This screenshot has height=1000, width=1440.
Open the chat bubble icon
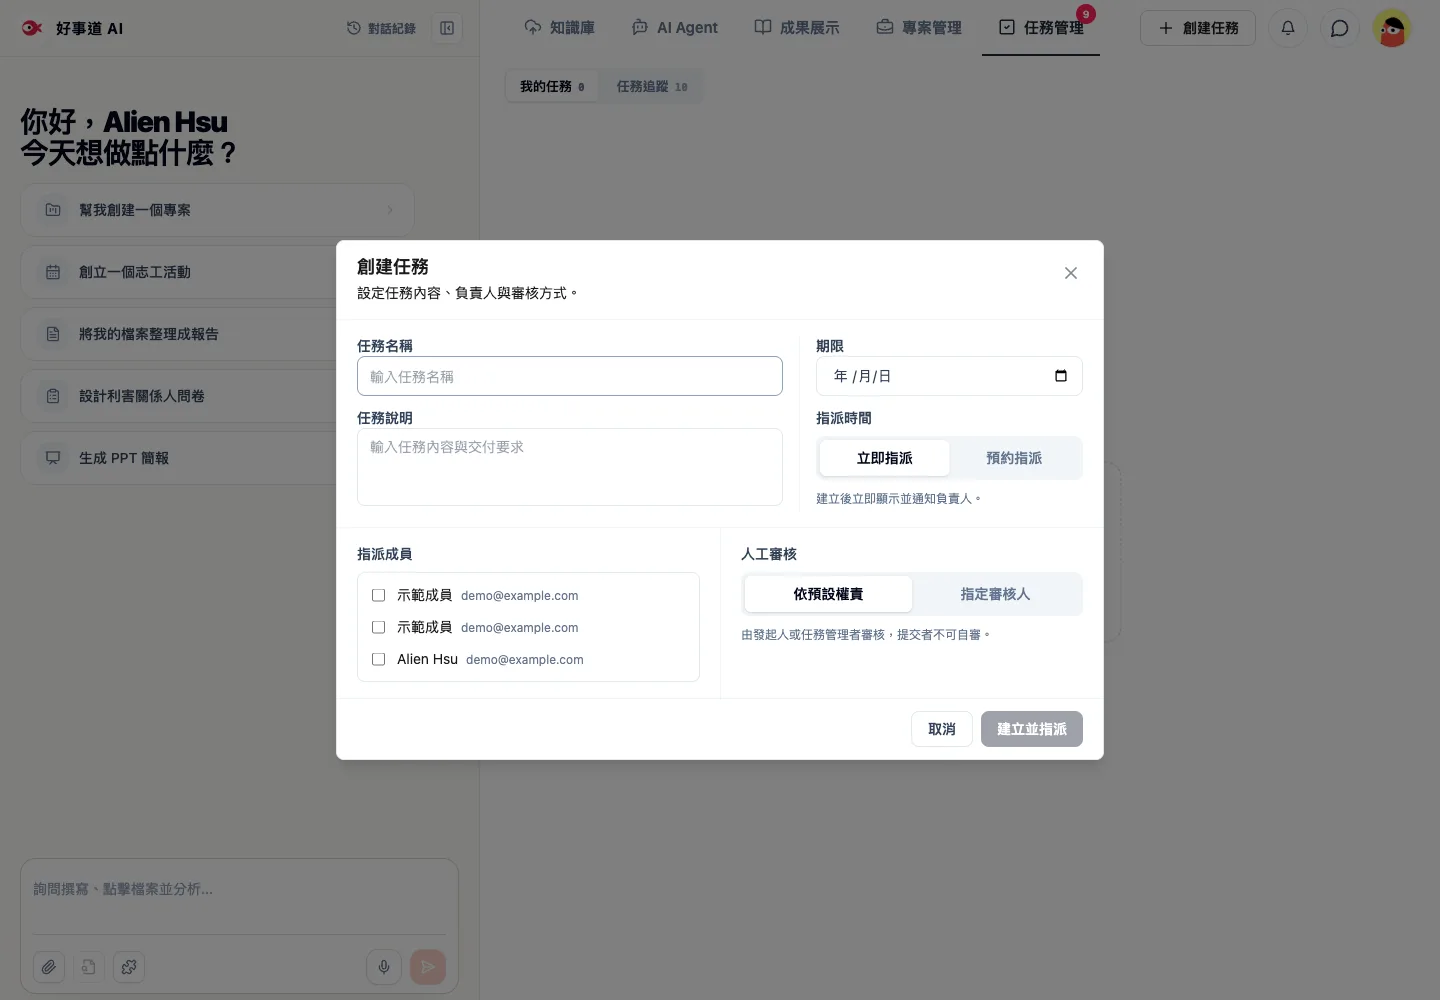tap(1340, 28)
